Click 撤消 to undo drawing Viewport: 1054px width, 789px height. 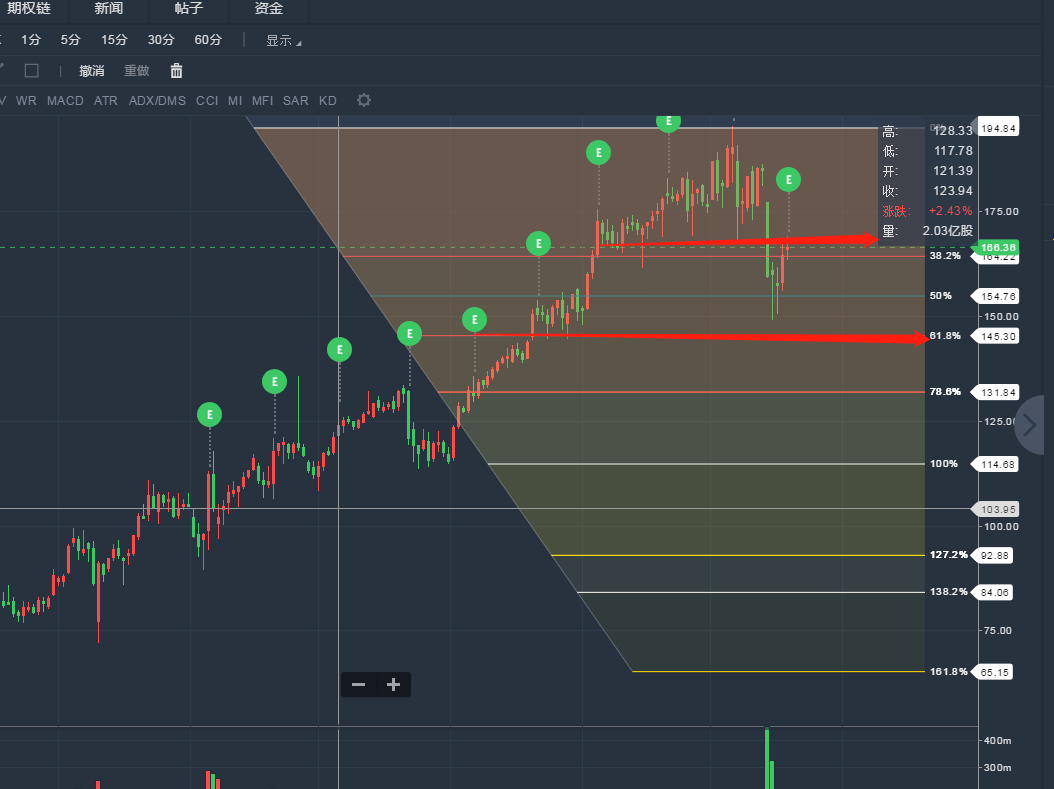pyautogui.click(x=92, y=71)
